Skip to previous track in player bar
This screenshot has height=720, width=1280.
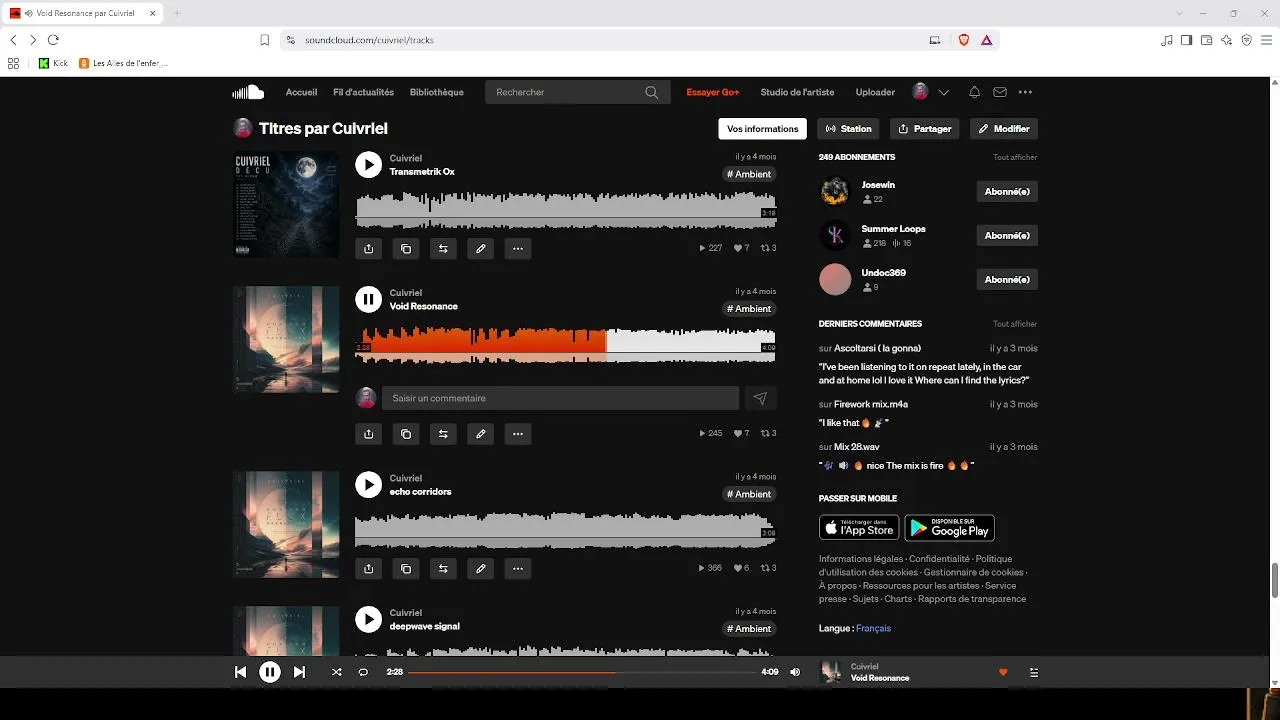pyautogui.click(x=240, y=672)
